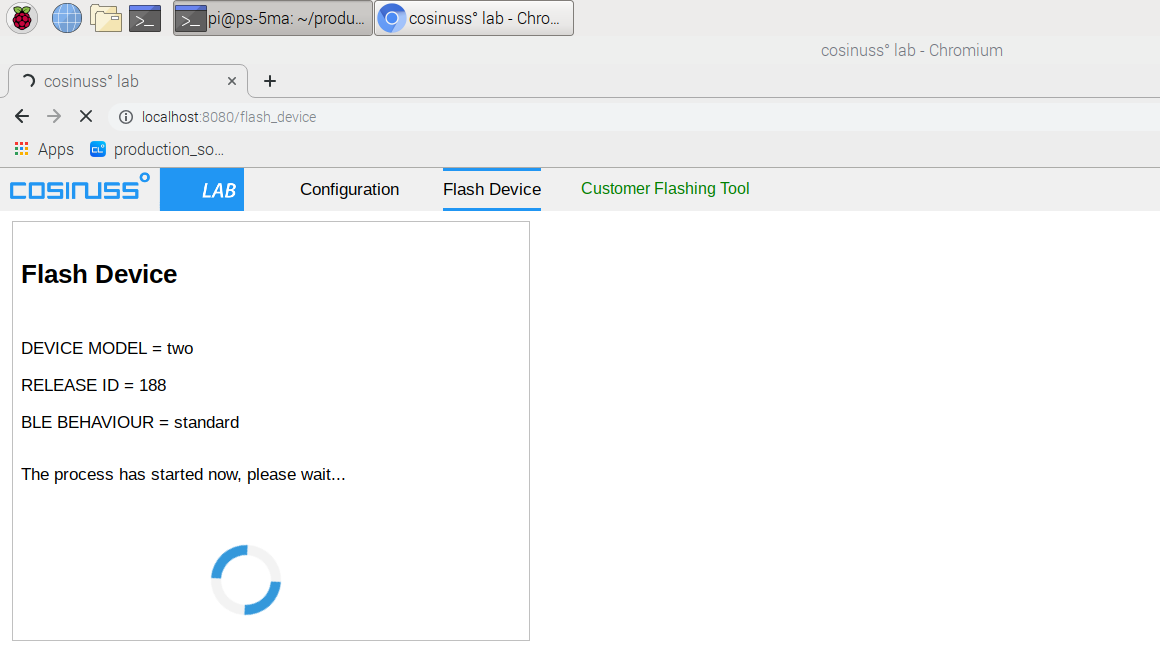Open the Raspberry Pi main menu

point(22,18)
